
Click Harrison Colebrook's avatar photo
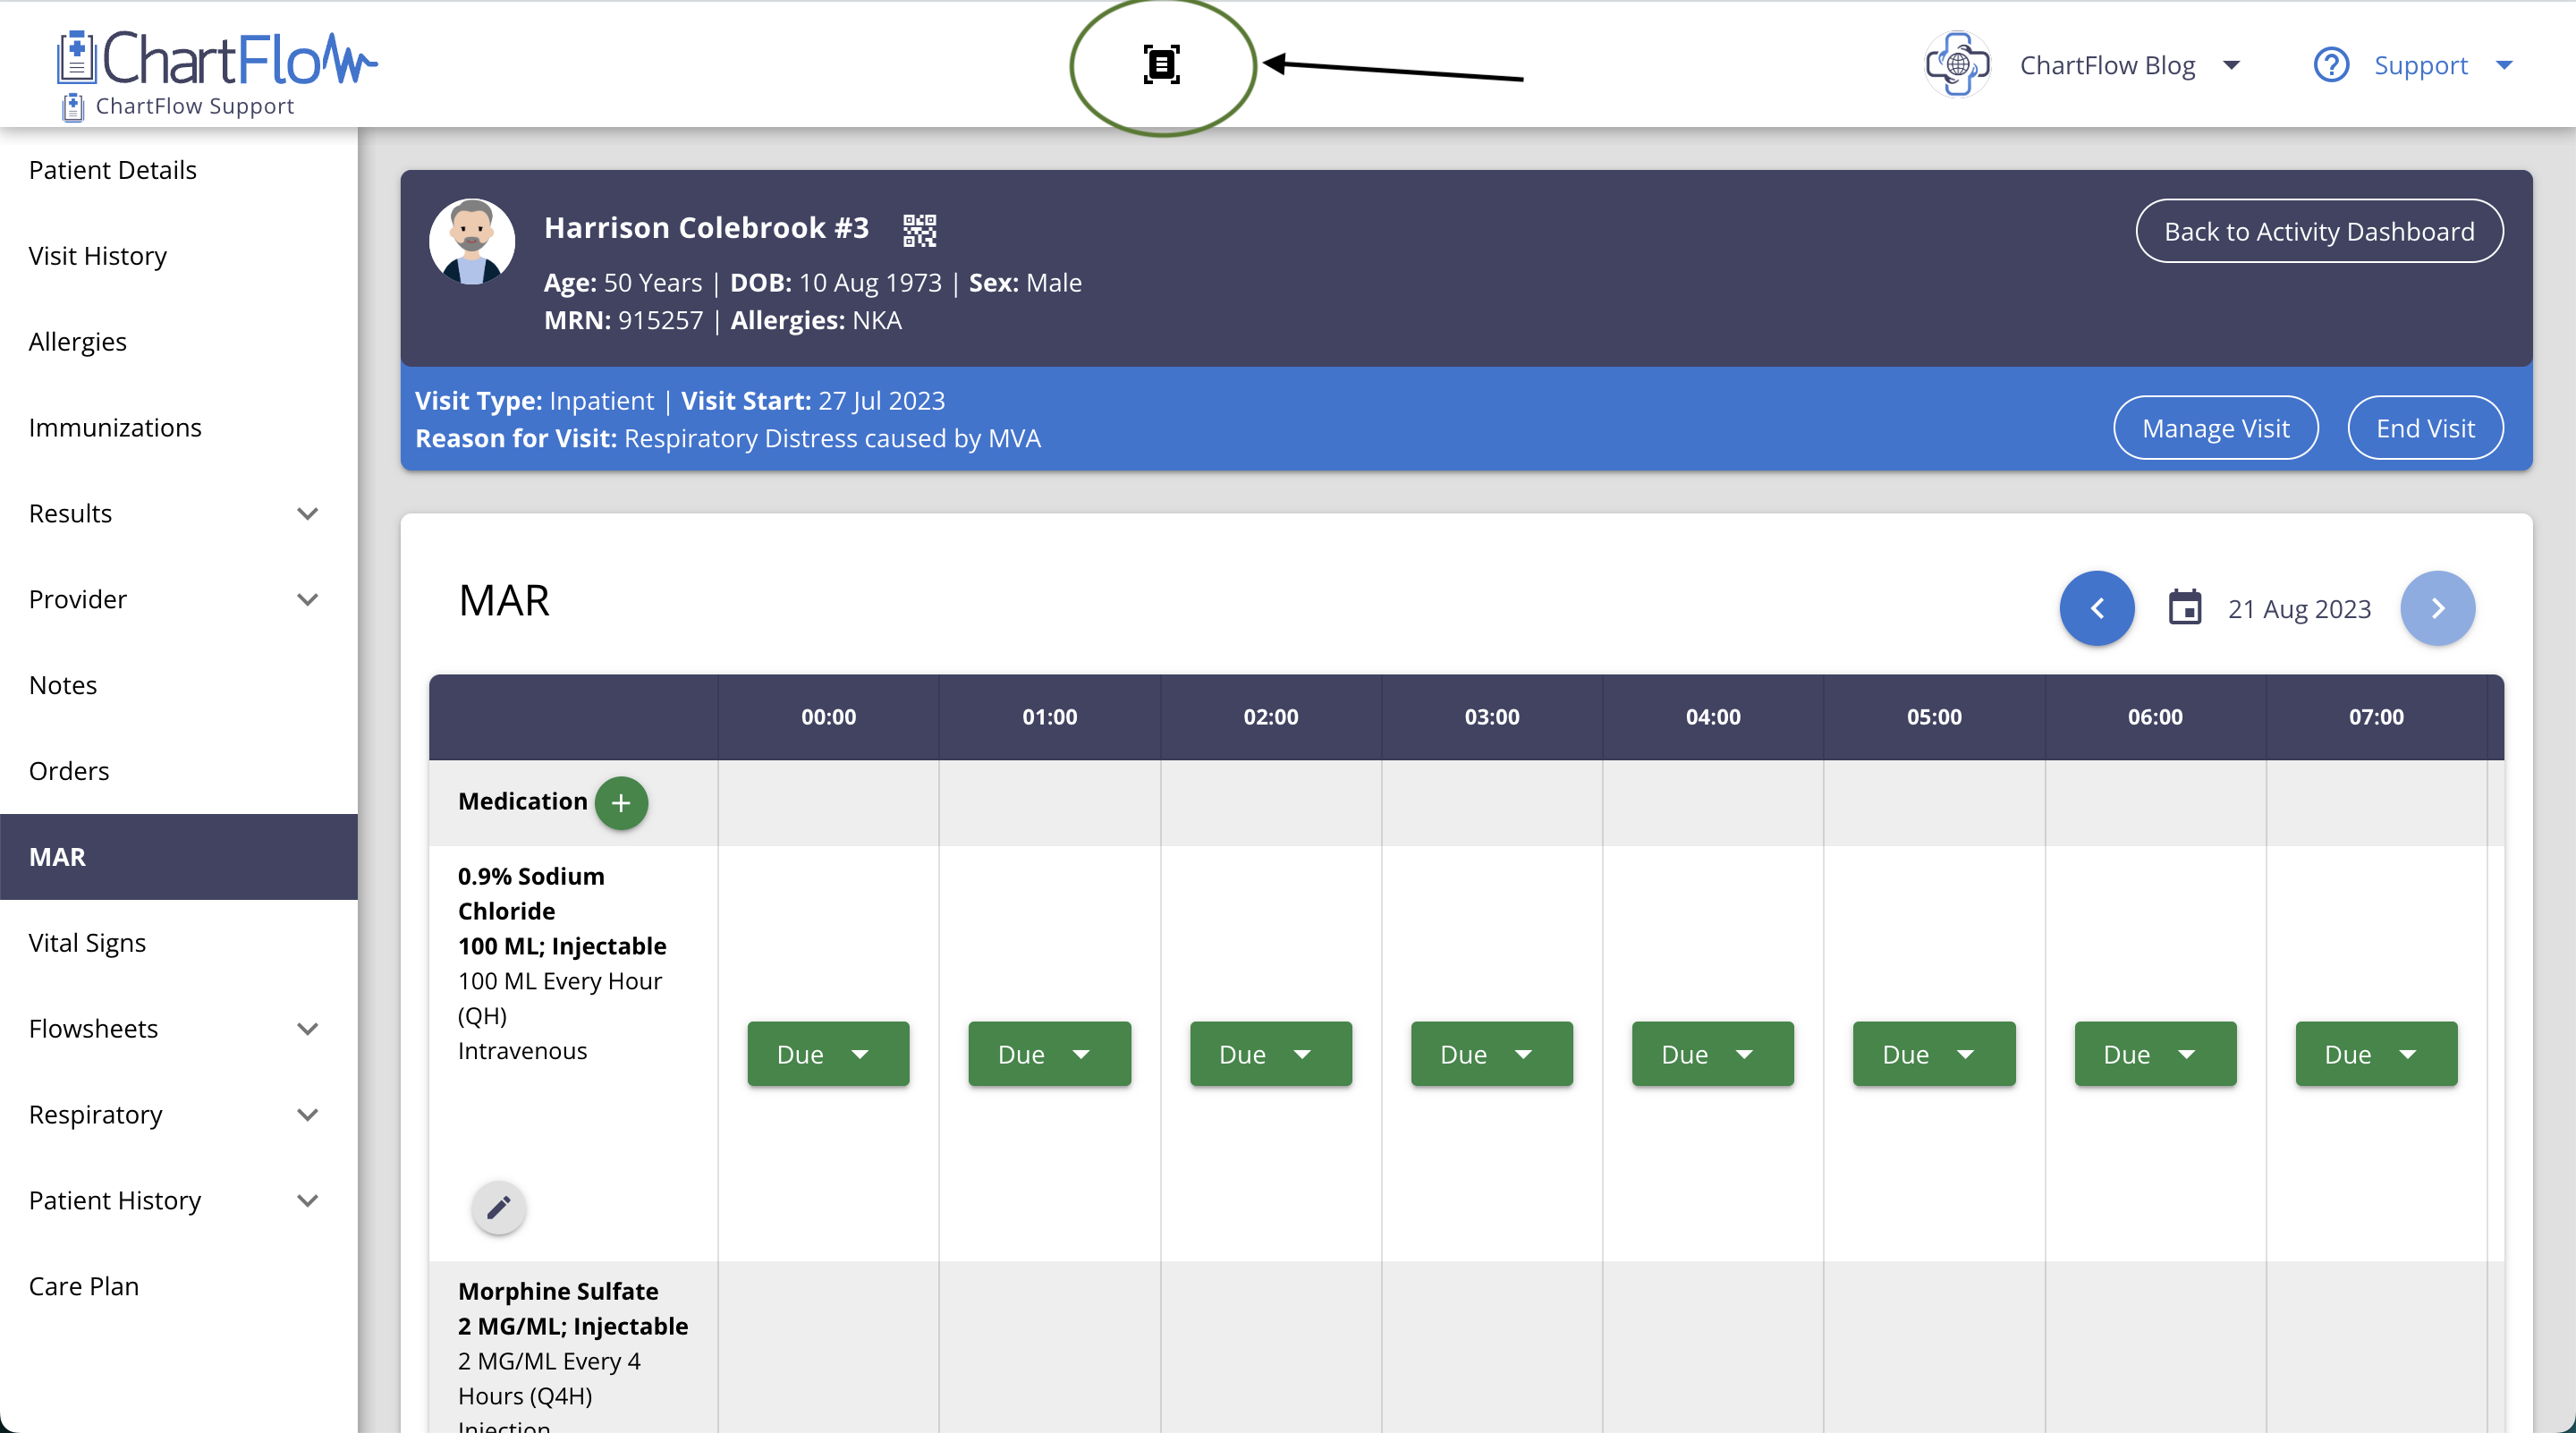[x=472, y=241]
